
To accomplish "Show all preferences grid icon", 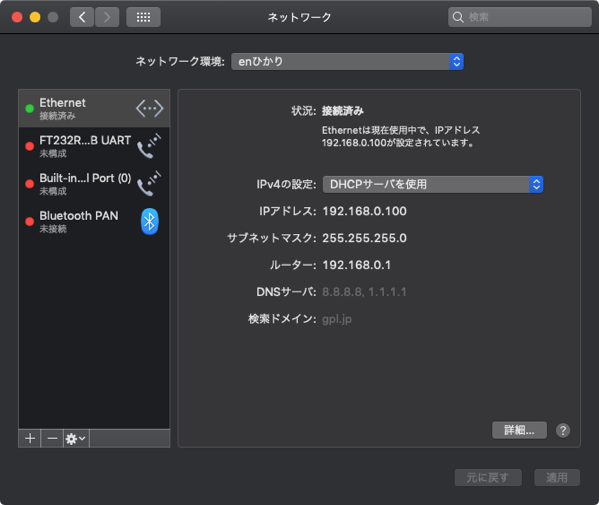I will pos(143,17).
